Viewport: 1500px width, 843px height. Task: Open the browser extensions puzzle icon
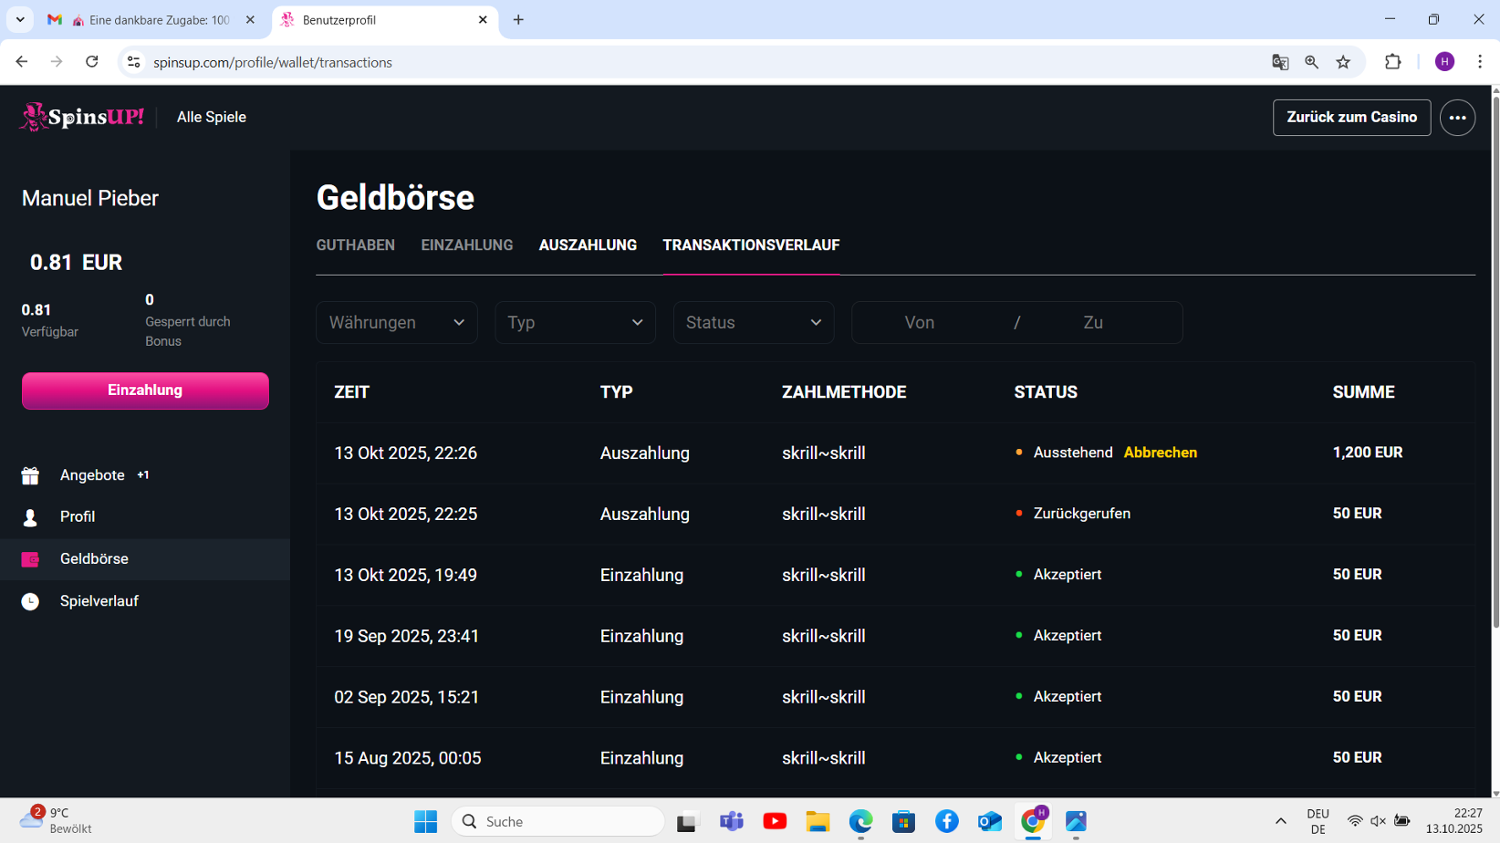1393,62
